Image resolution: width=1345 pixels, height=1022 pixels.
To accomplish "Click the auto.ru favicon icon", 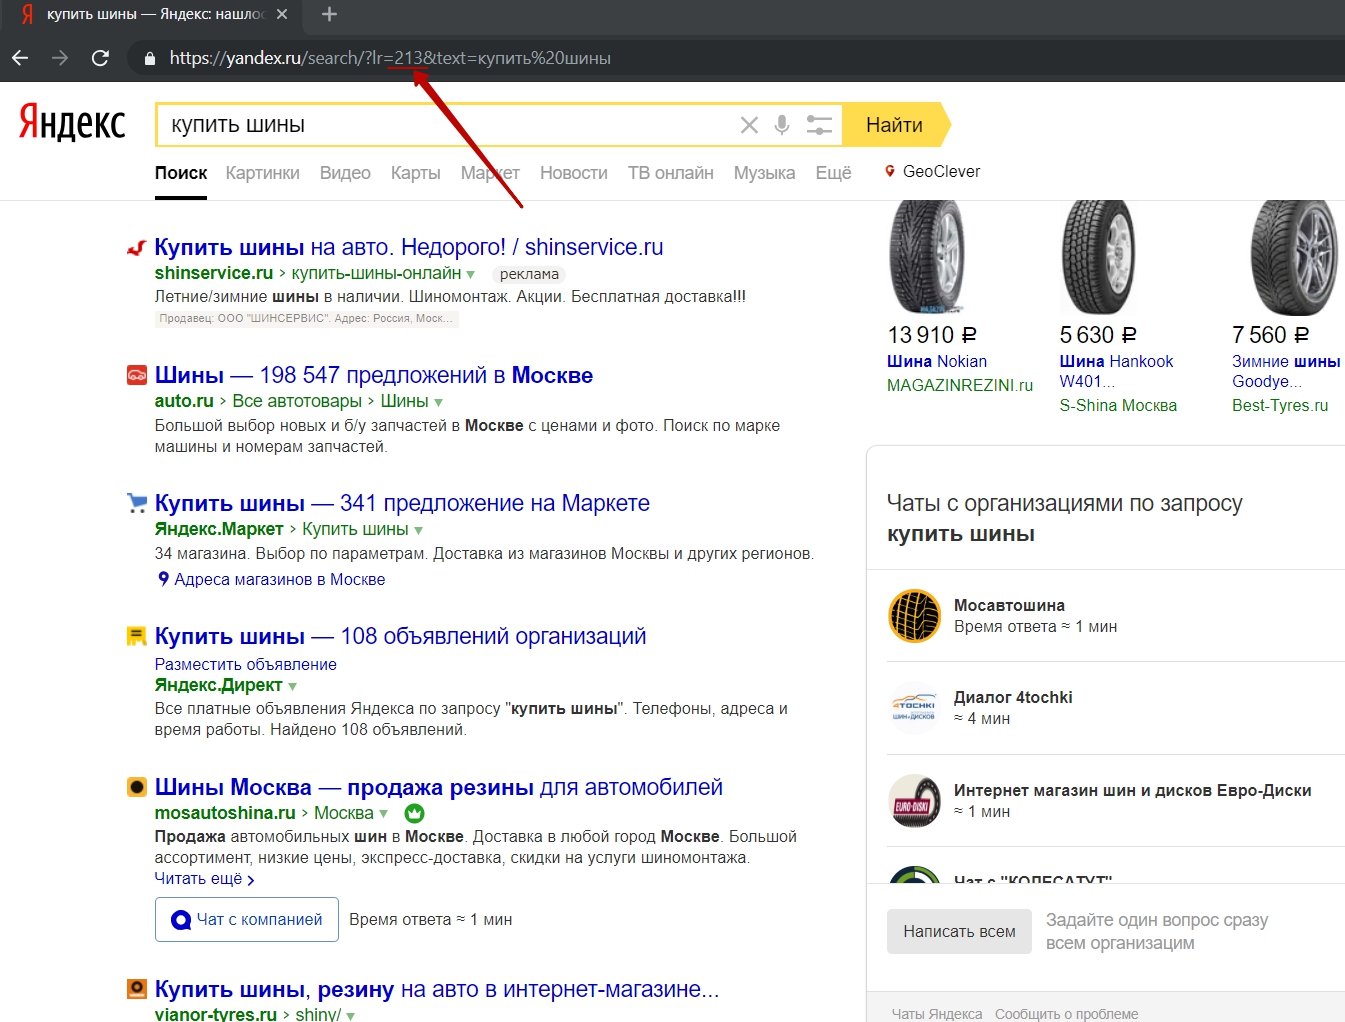I will coord(137,376).
